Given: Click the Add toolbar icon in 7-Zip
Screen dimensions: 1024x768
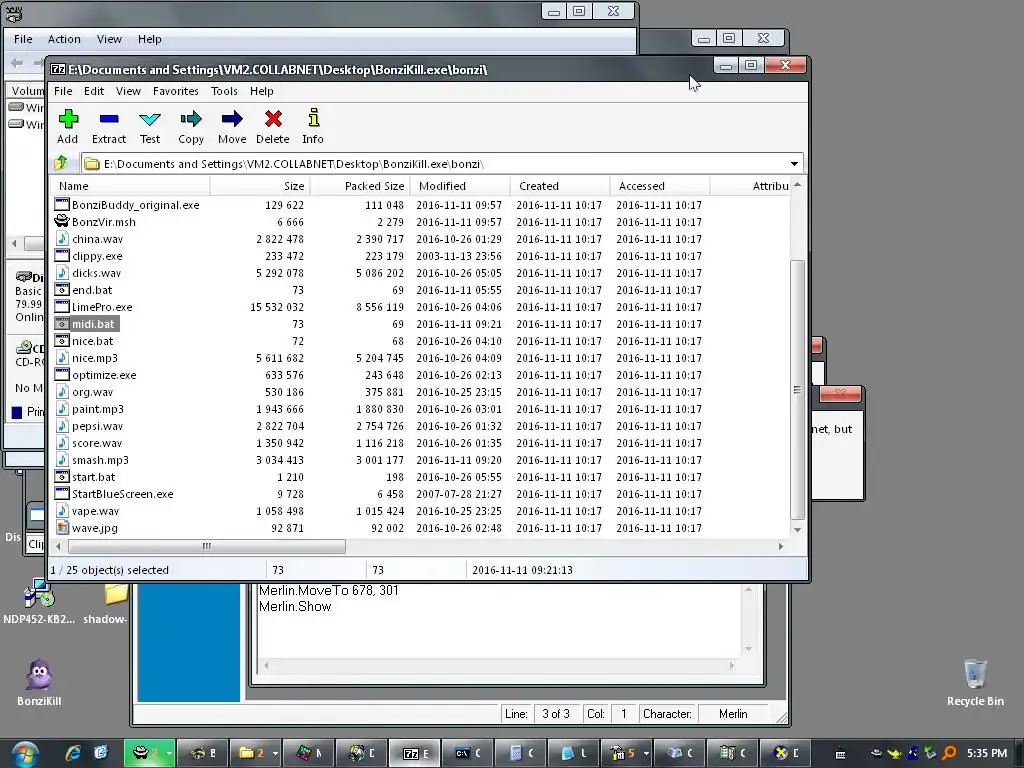Looking at the screenshot, I should (68, 126).
